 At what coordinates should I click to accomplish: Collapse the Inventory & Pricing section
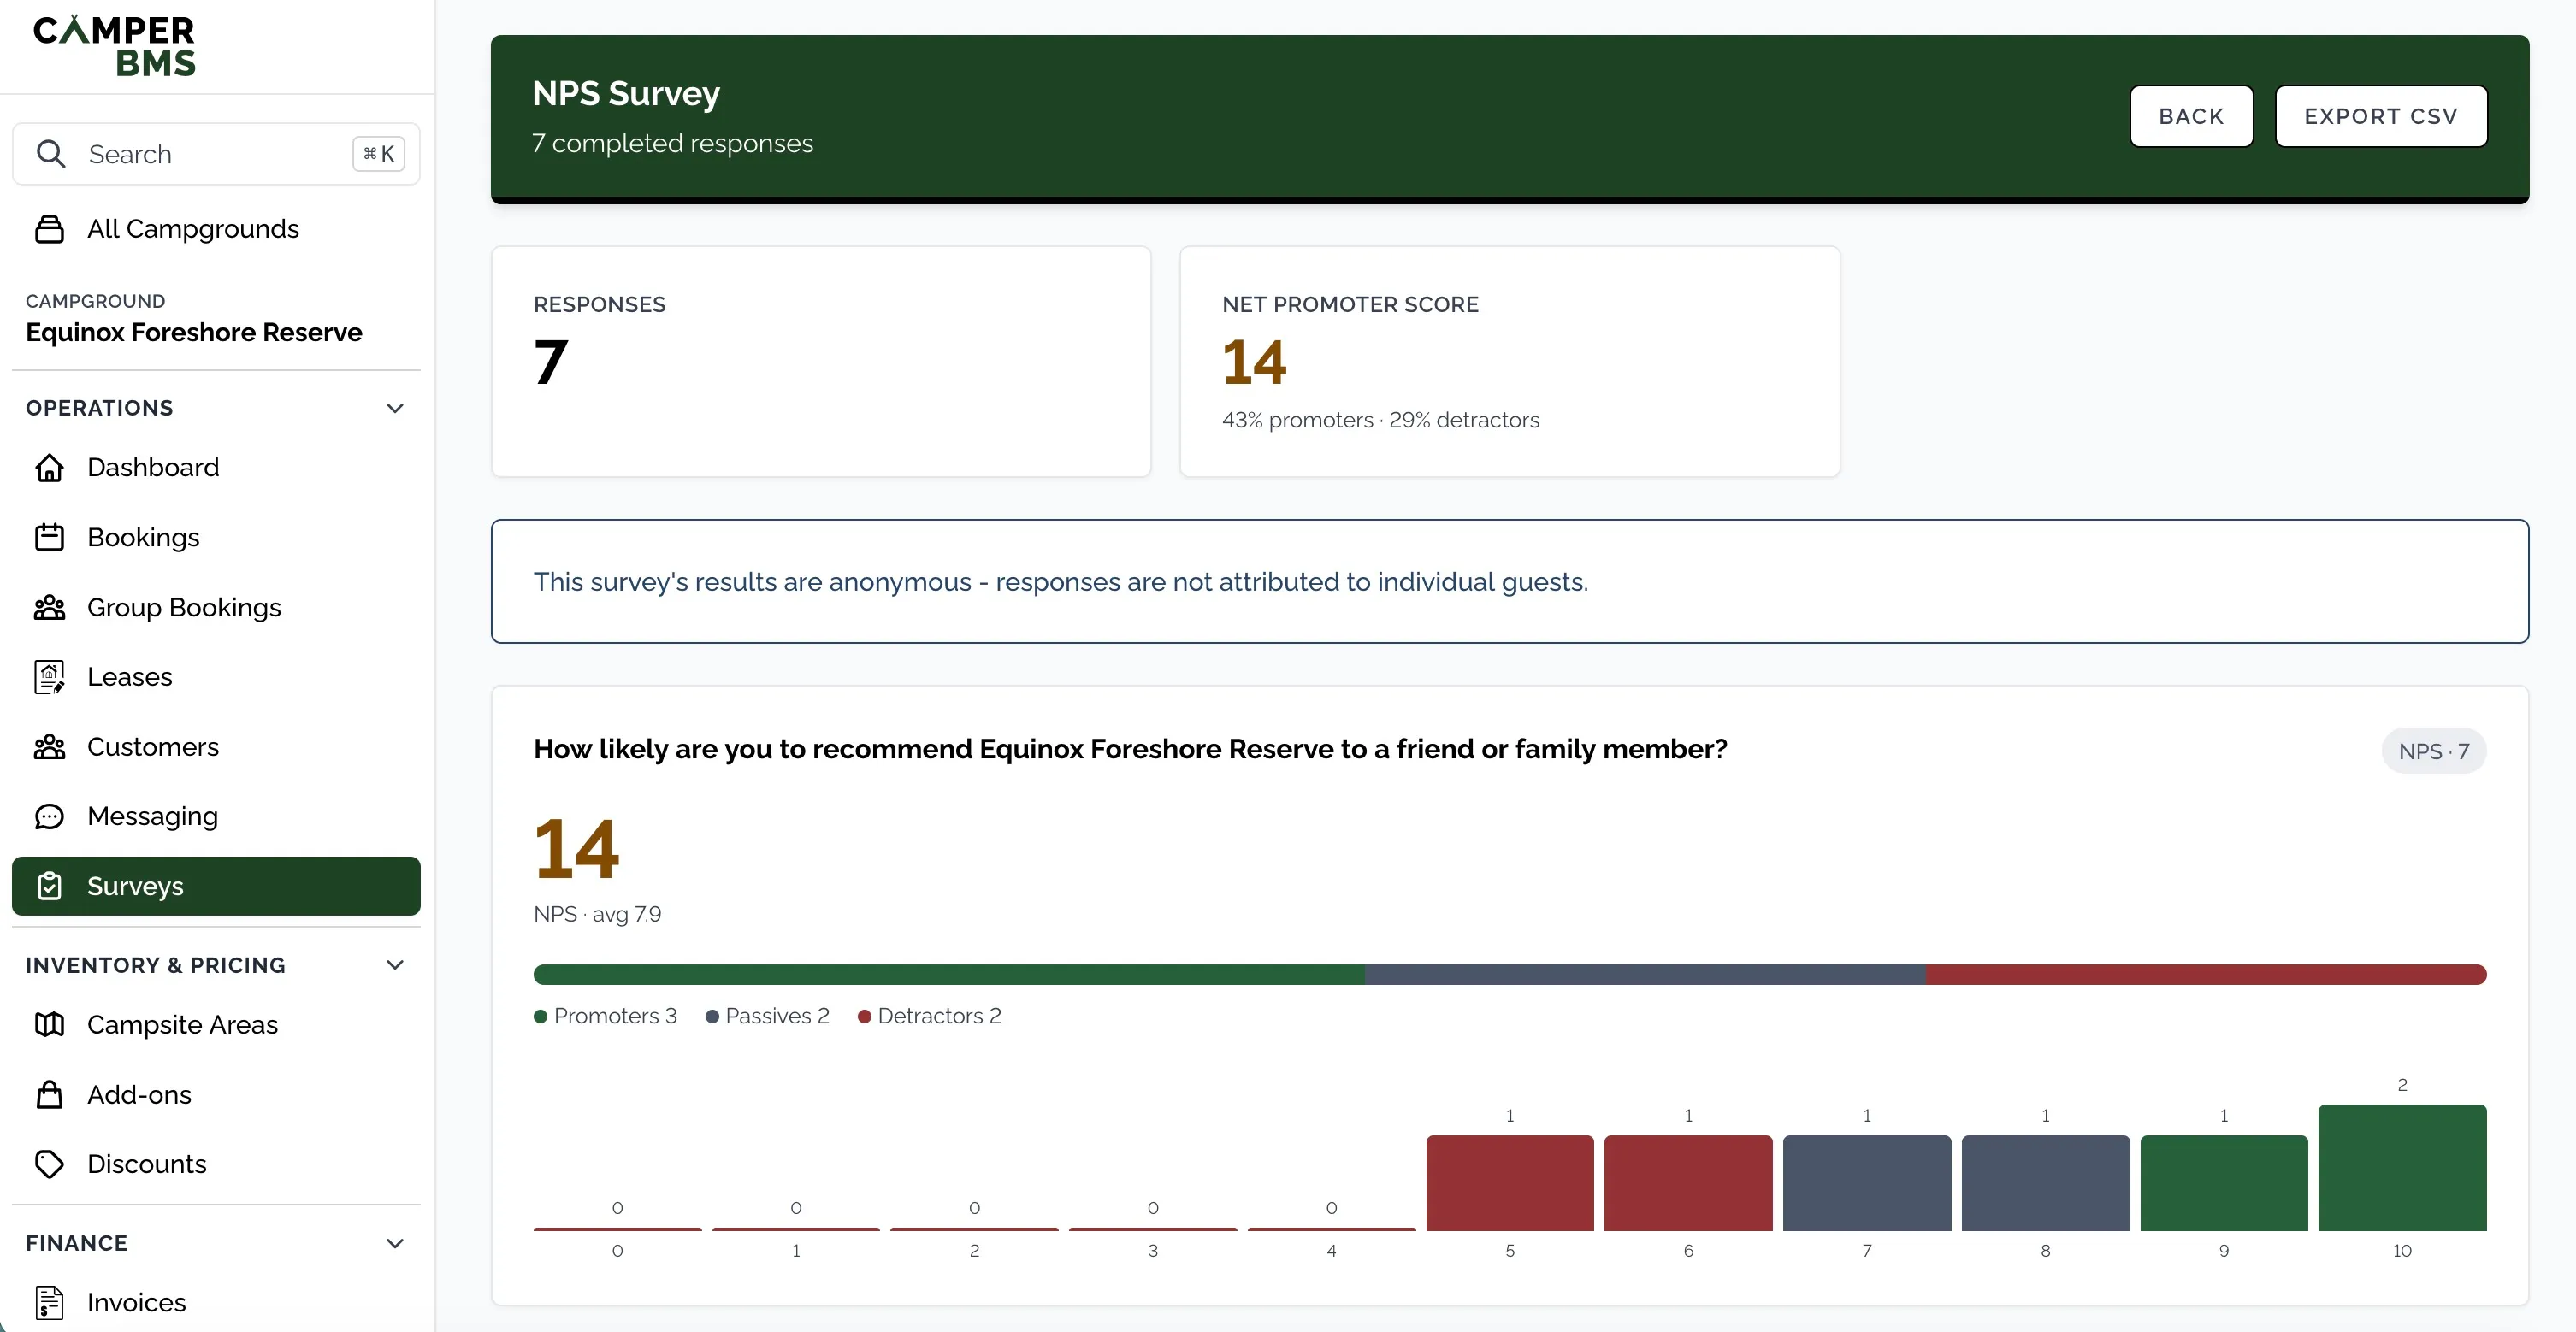[395, 965]
